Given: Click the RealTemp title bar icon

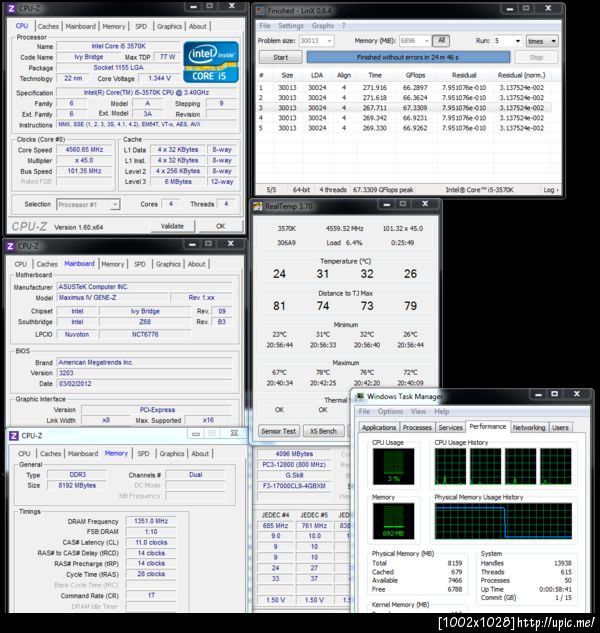Looking at the screenshot, I should pos(258,207).
